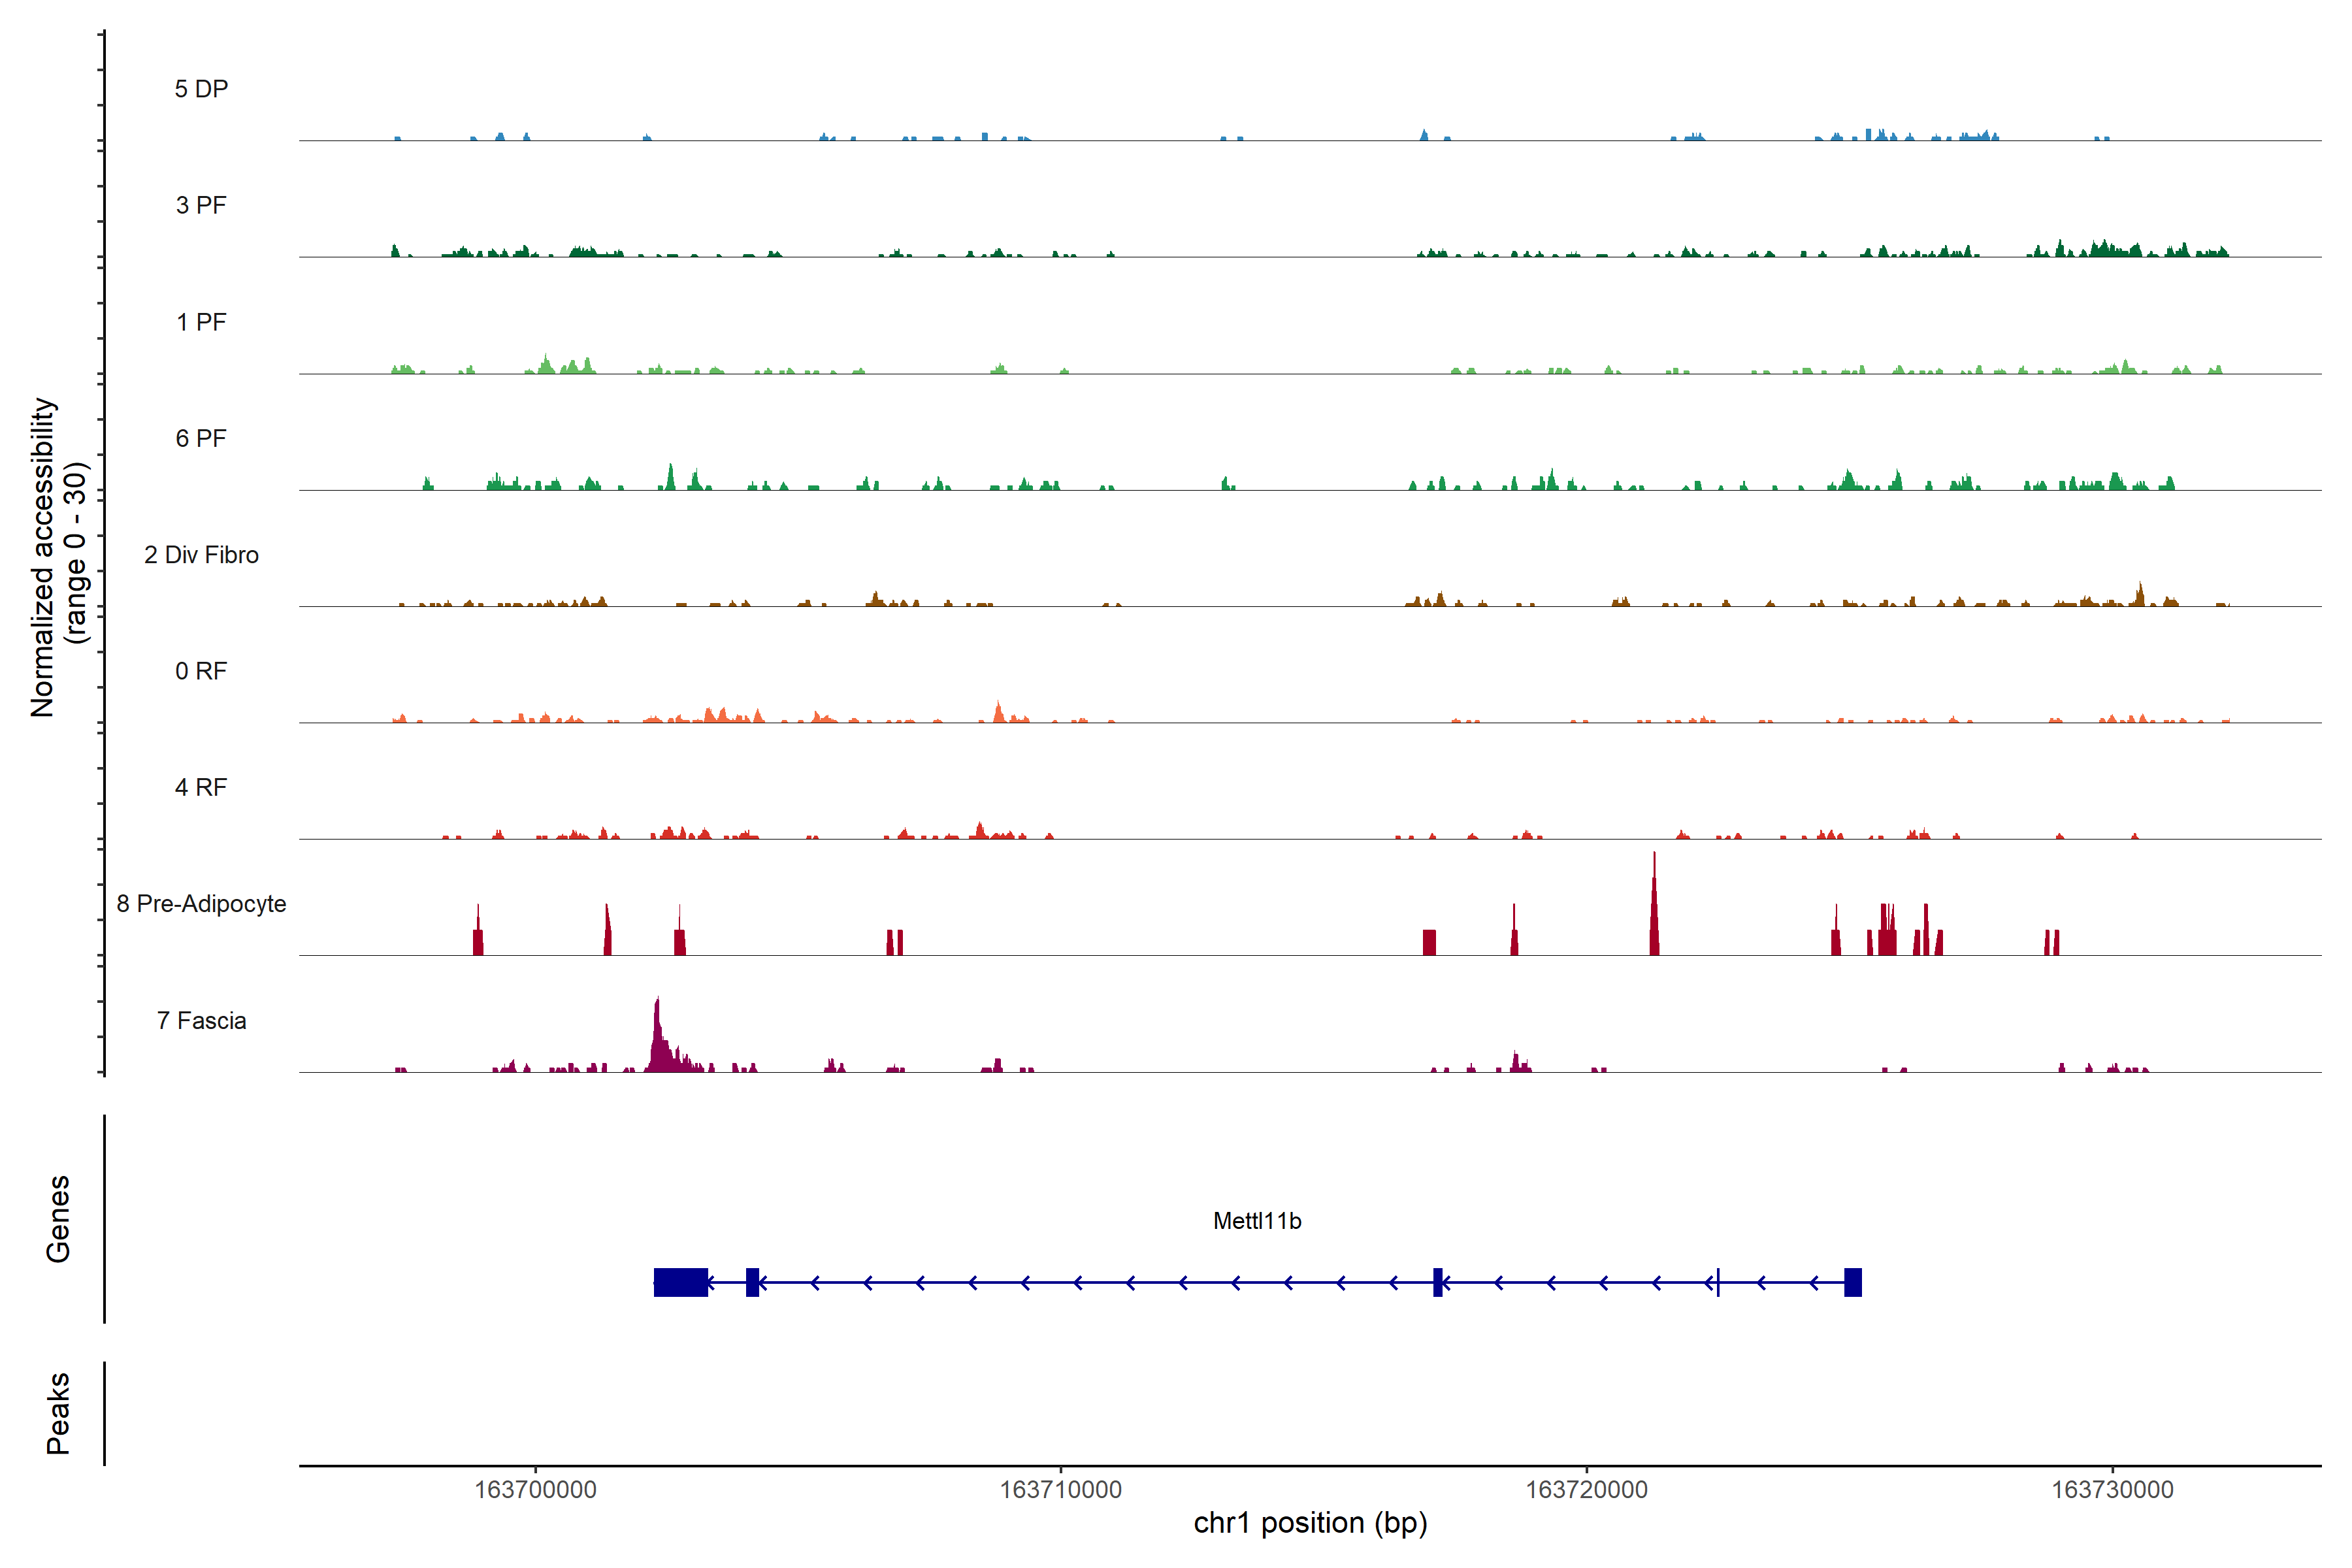Click the 163710000 axis tick label
The width and height of the screenshot is (2352, 1568).
tap(1060, 1490)
